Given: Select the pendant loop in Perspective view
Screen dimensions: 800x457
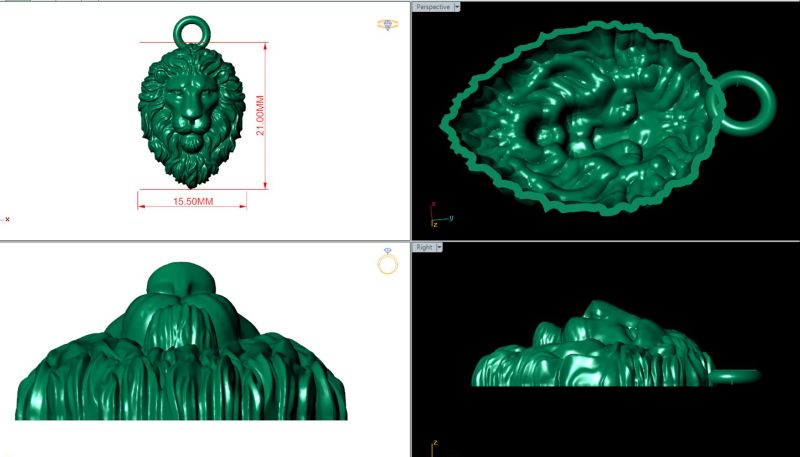Looking at the screenshot, I should coord(744,102).
